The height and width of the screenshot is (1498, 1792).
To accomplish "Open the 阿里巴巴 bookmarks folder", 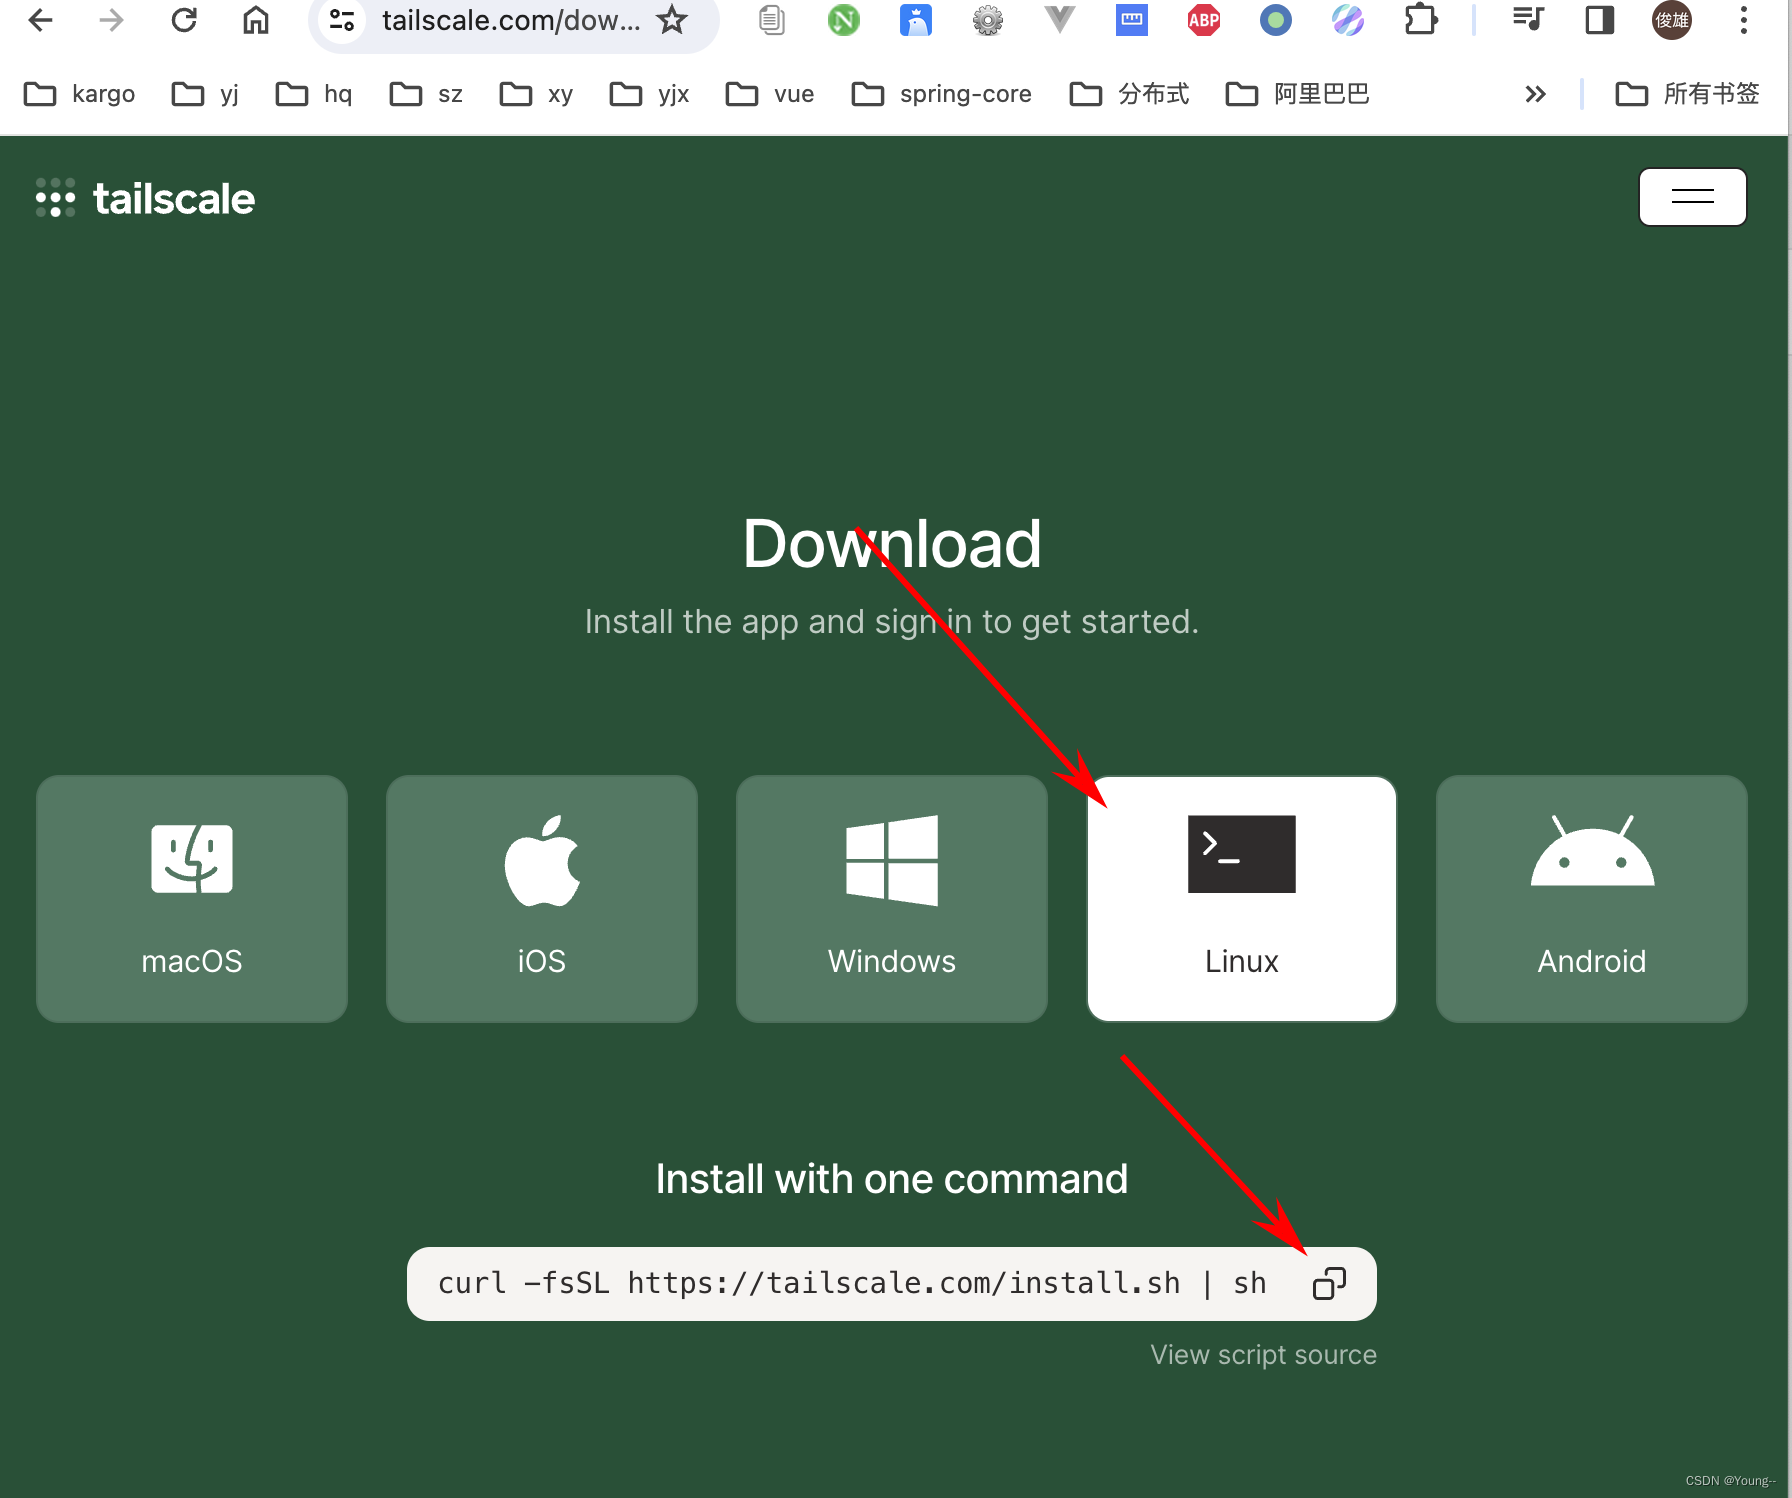I will tap(1298, 94).
